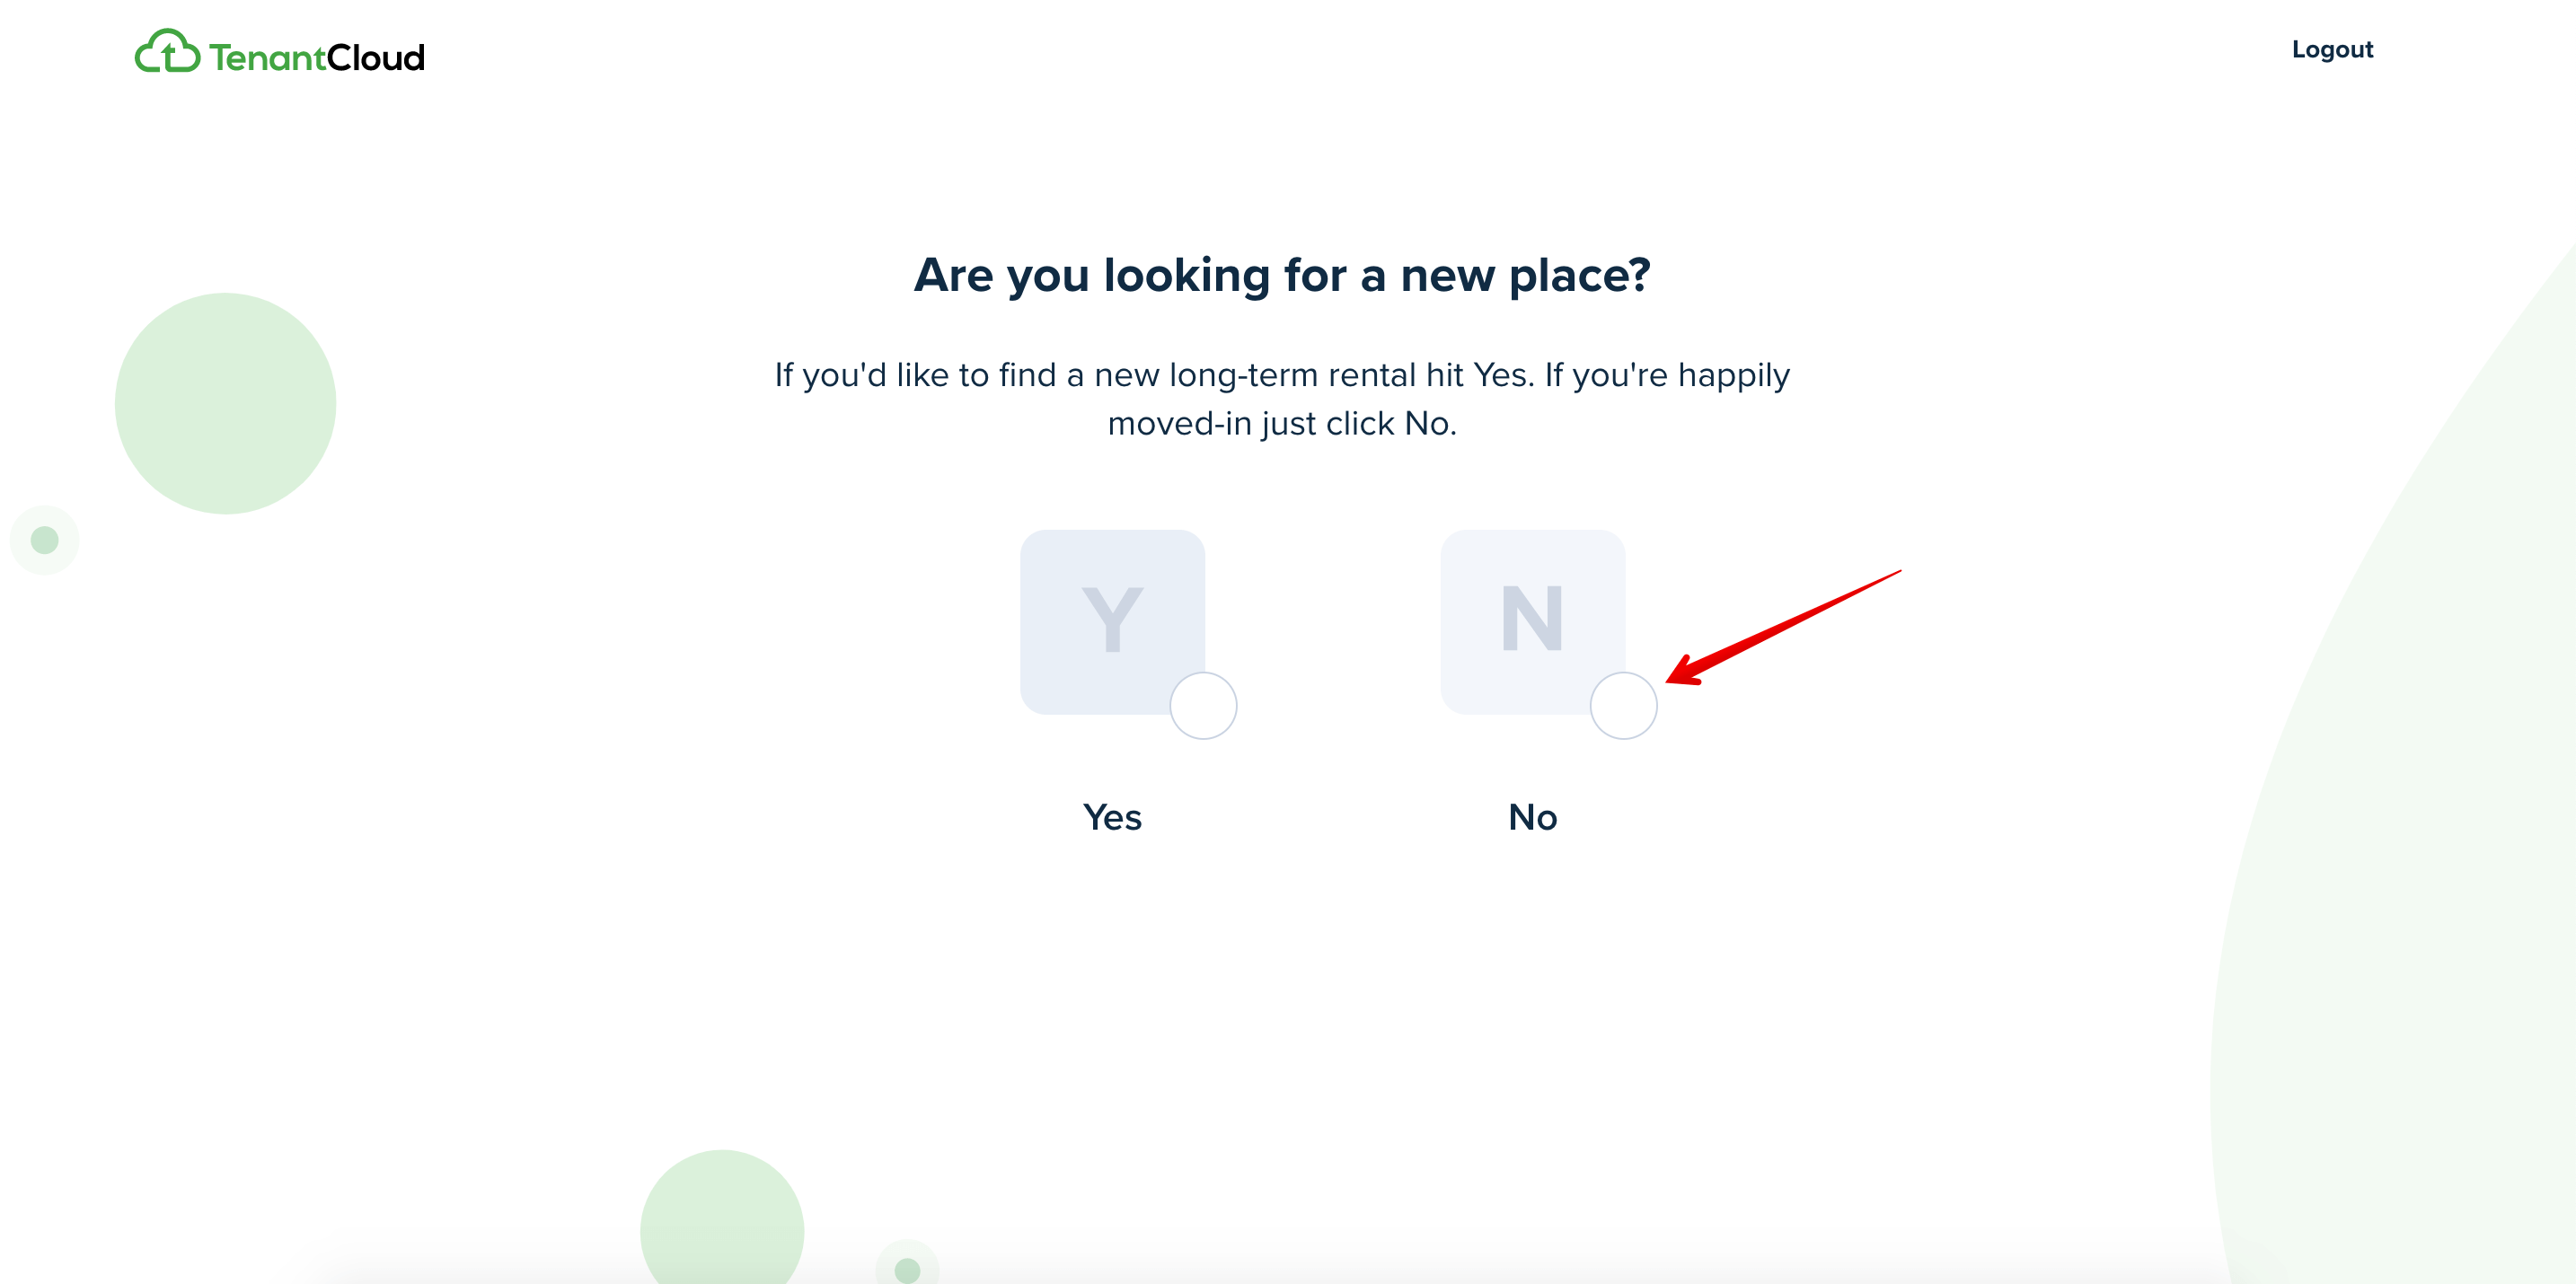Click the small green dot at left edge

click(44, 540)
